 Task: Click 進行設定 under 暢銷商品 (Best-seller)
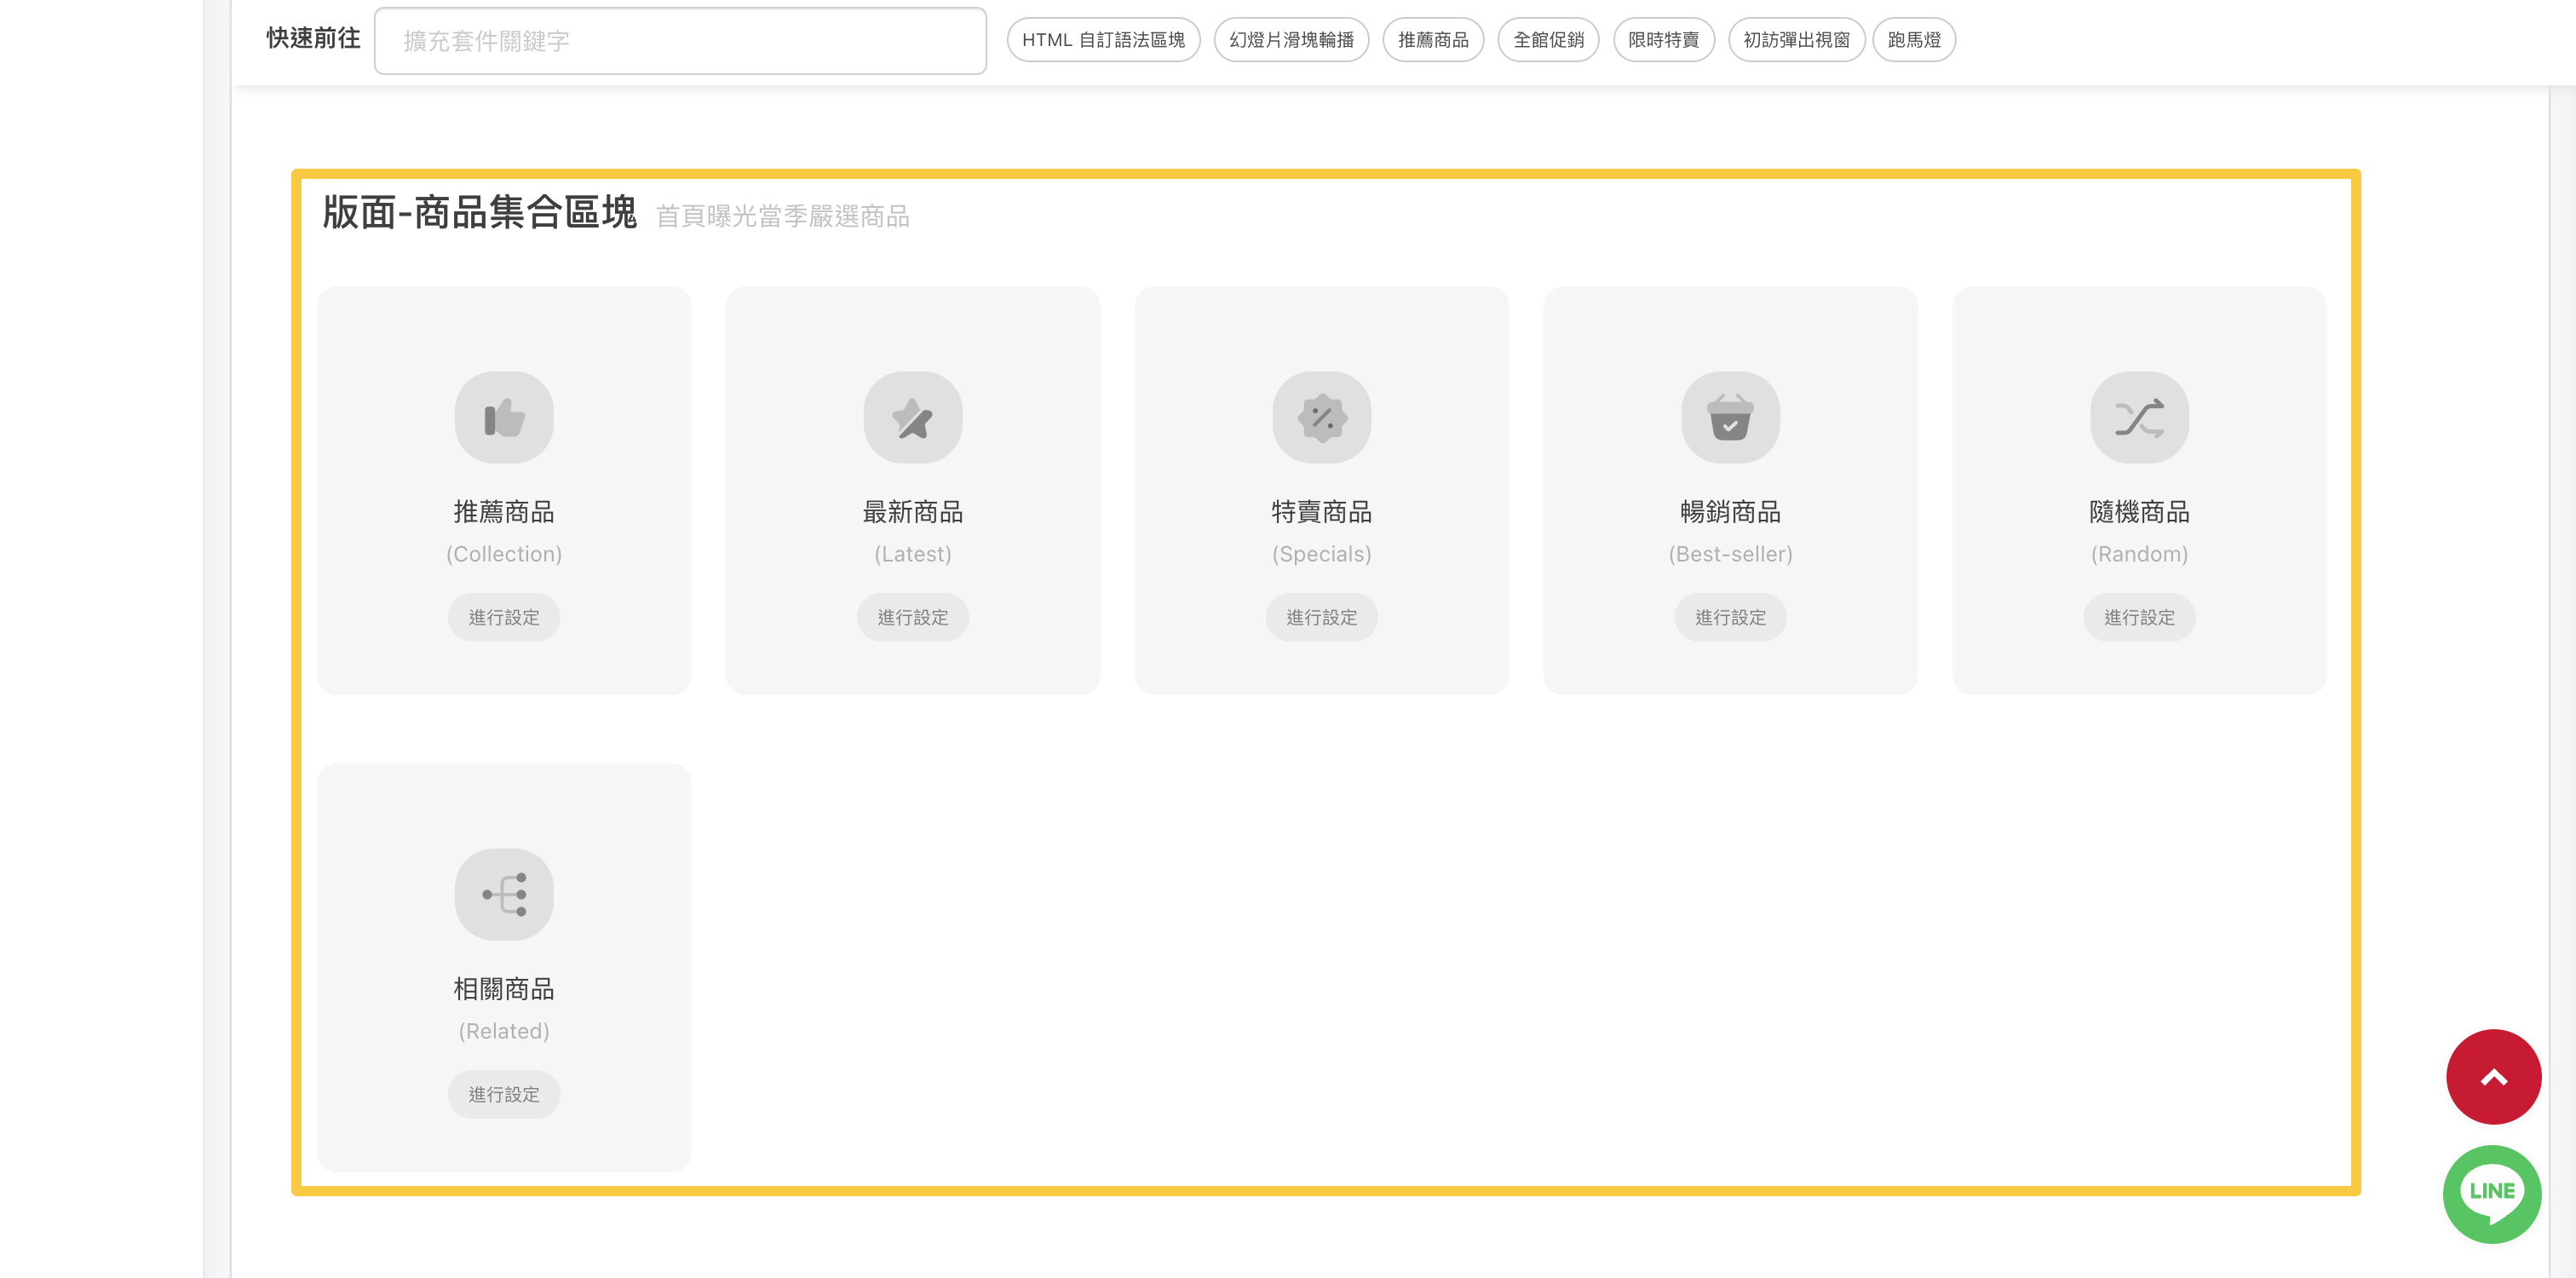(1731, 617)
